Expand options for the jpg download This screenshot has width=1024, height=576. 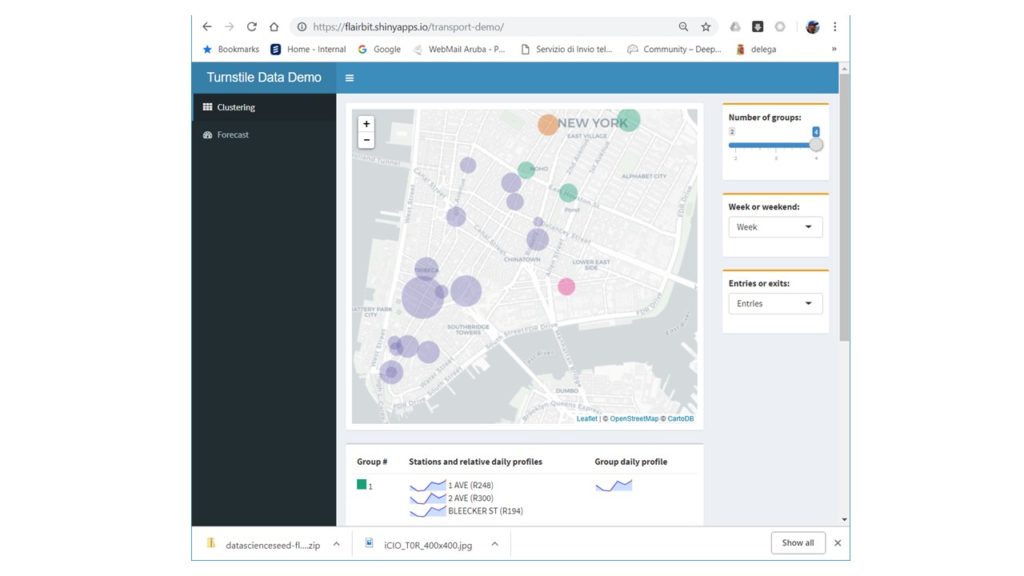[494, 543]
